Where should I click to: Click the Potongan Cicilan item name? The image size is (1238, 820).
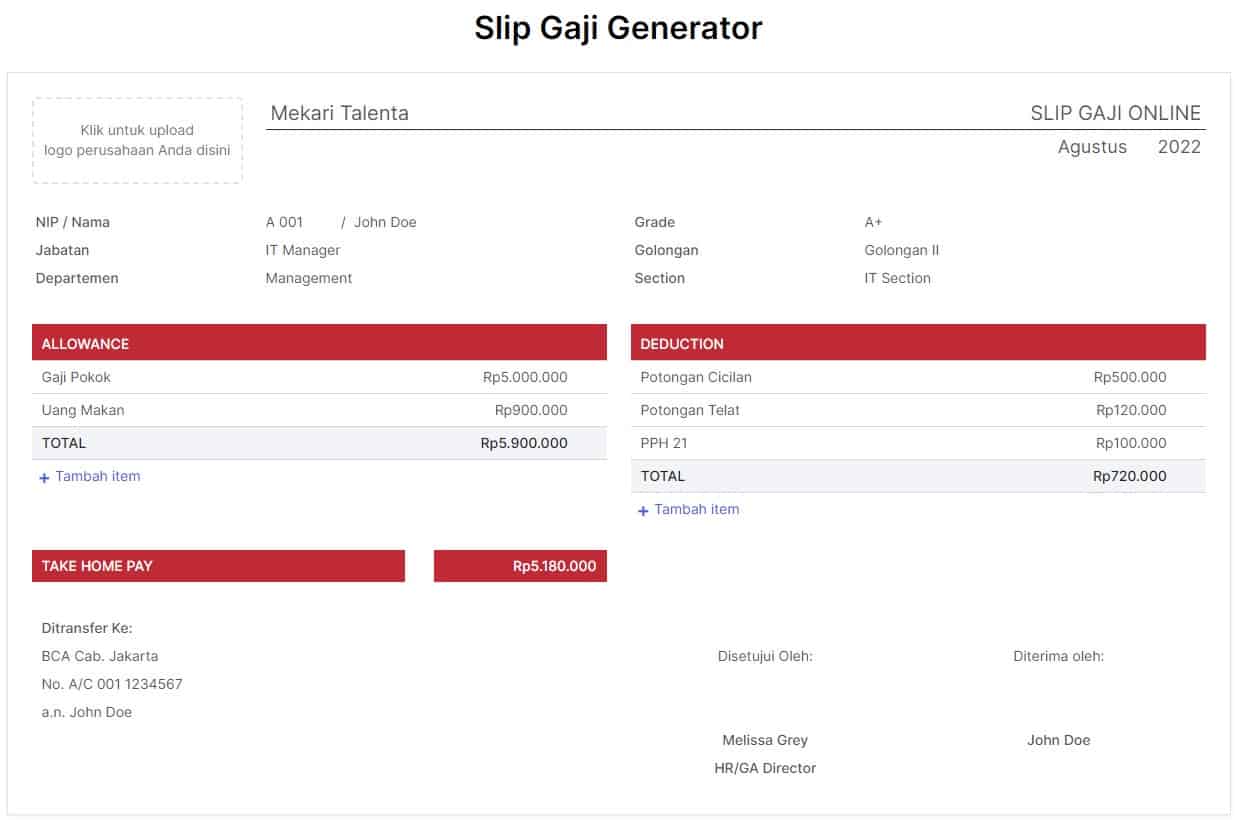coord(696,377)
